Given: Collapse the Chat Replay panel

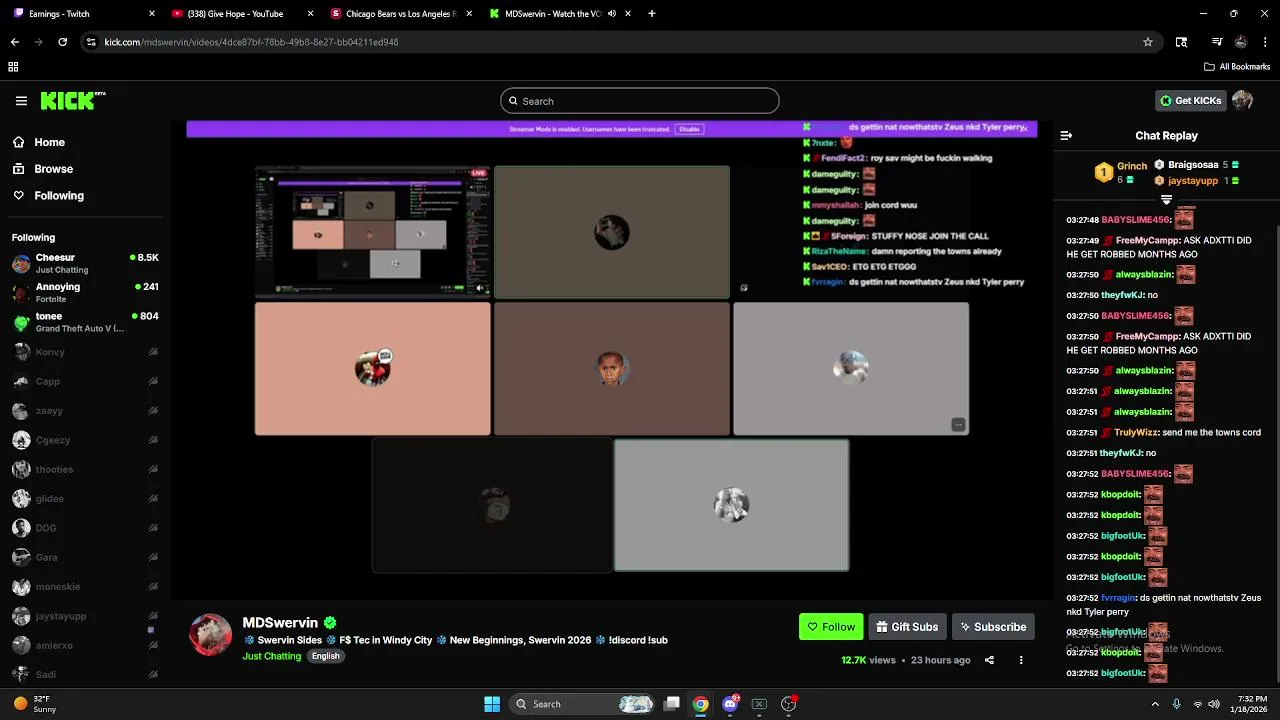Looking at the screenshot, I should (x=1066, y=136).
